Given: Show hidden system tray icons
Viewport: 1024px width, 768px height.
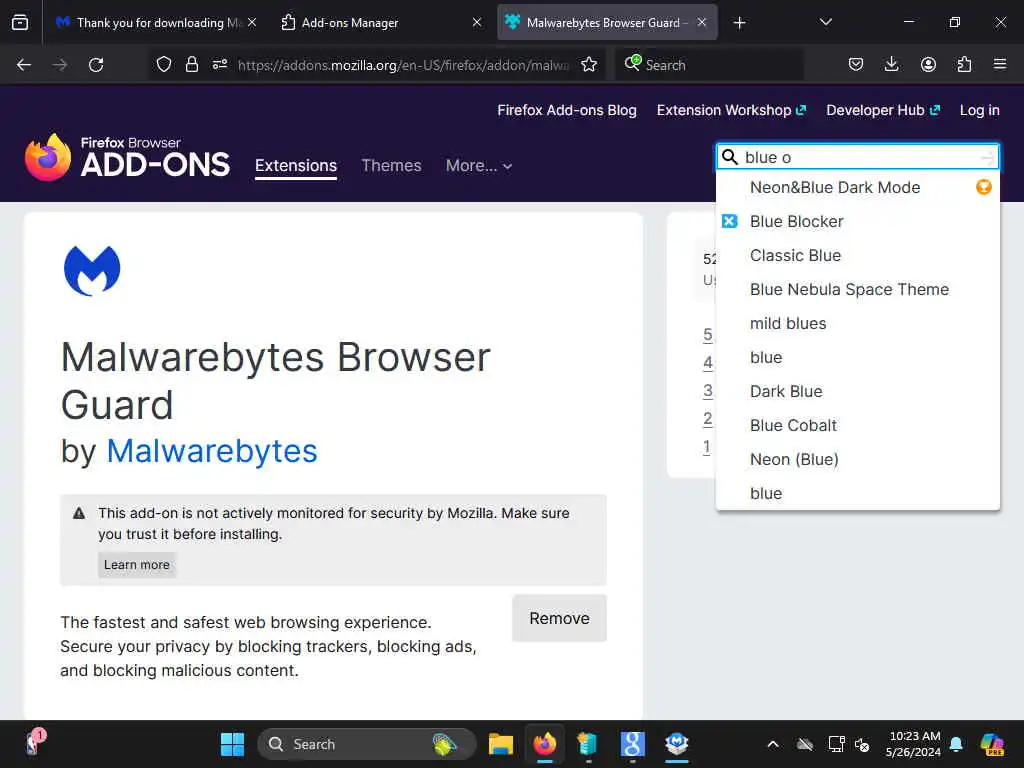Looking at the screenshot, I should pos(773,744).
